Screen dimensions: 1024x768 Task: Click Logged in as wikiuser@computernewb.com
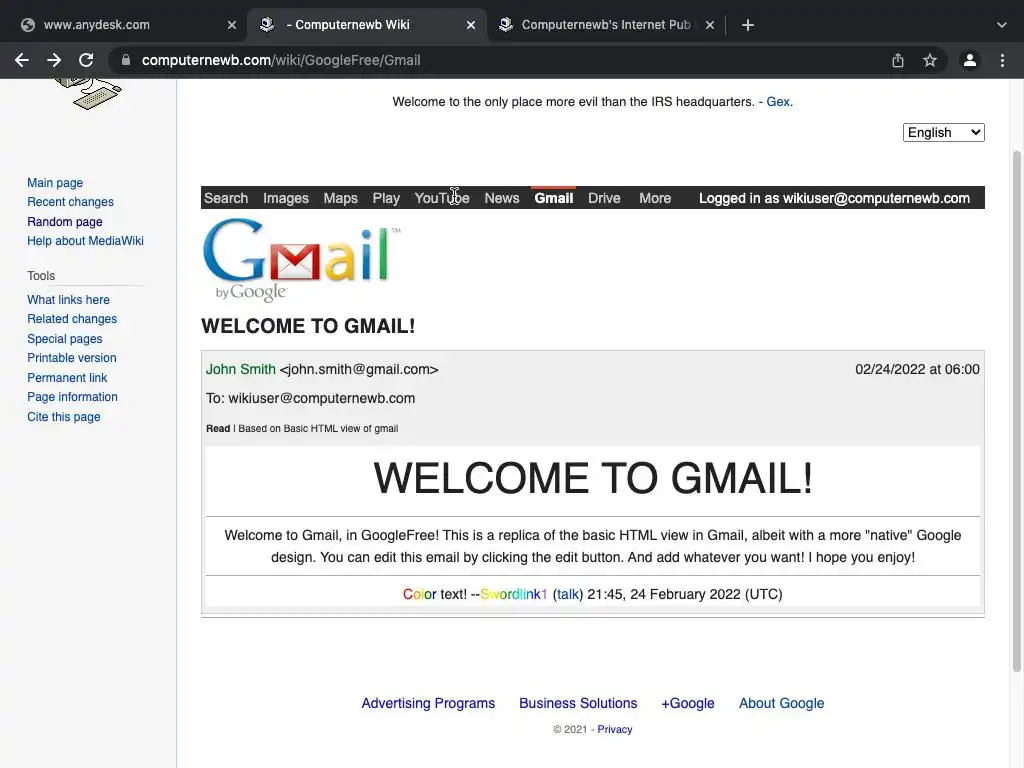pyautogui.click(x=834, y=198)
